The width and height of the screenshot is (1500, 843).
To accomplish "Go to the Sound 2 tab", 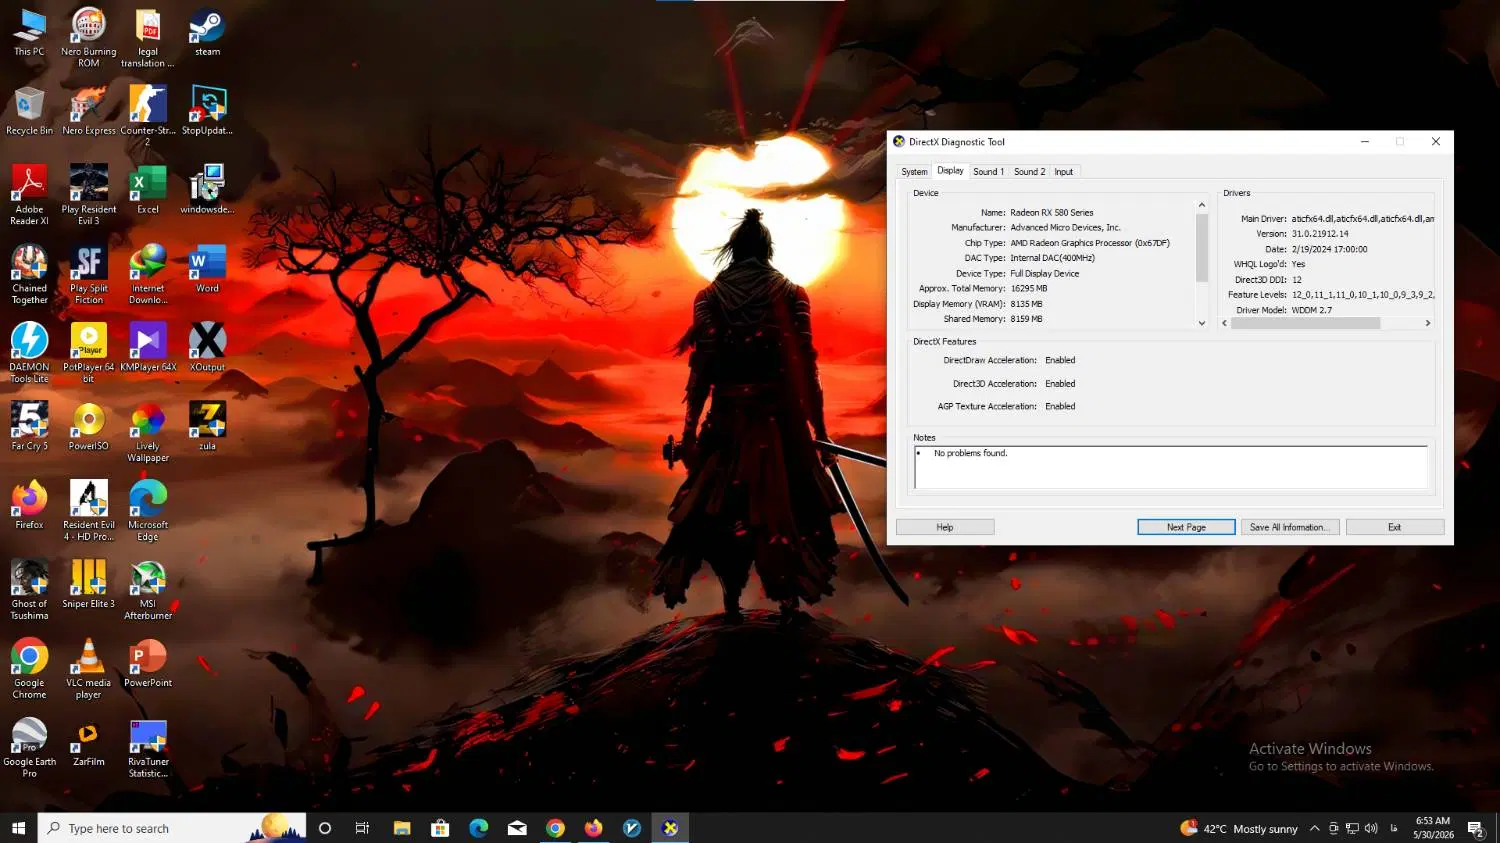I will [x=1029, y=172].
